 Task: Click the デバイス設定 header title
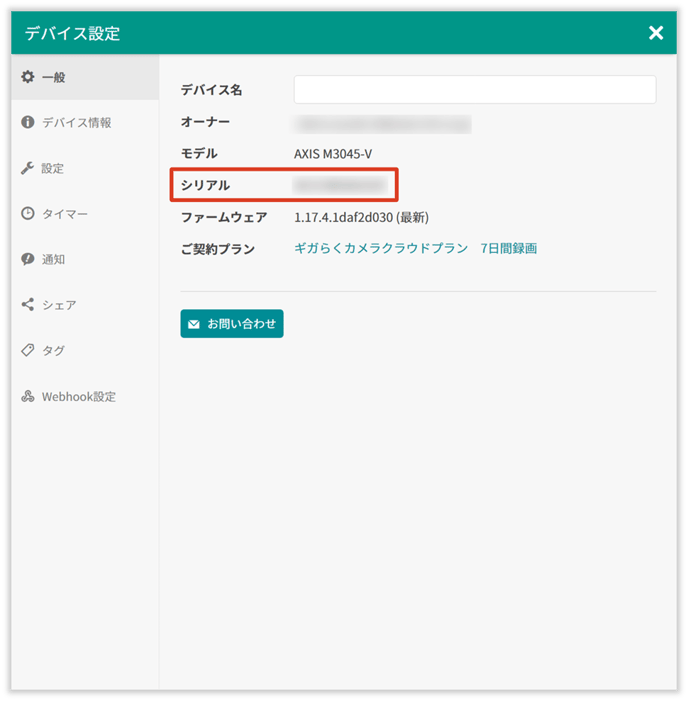72,33
